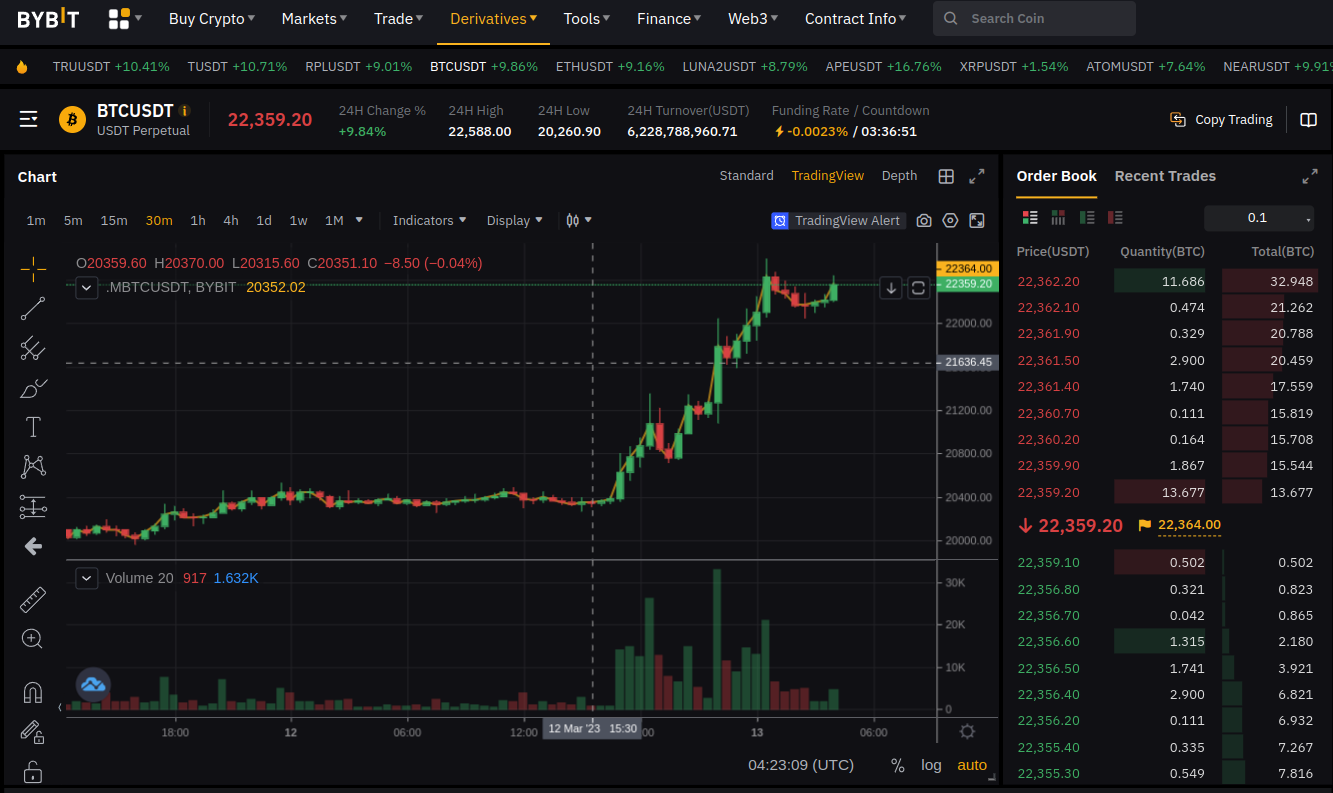1333x793 pixels.
Task: Click the scroll-to-latest arrow button on chart
Action: (891, 288)
